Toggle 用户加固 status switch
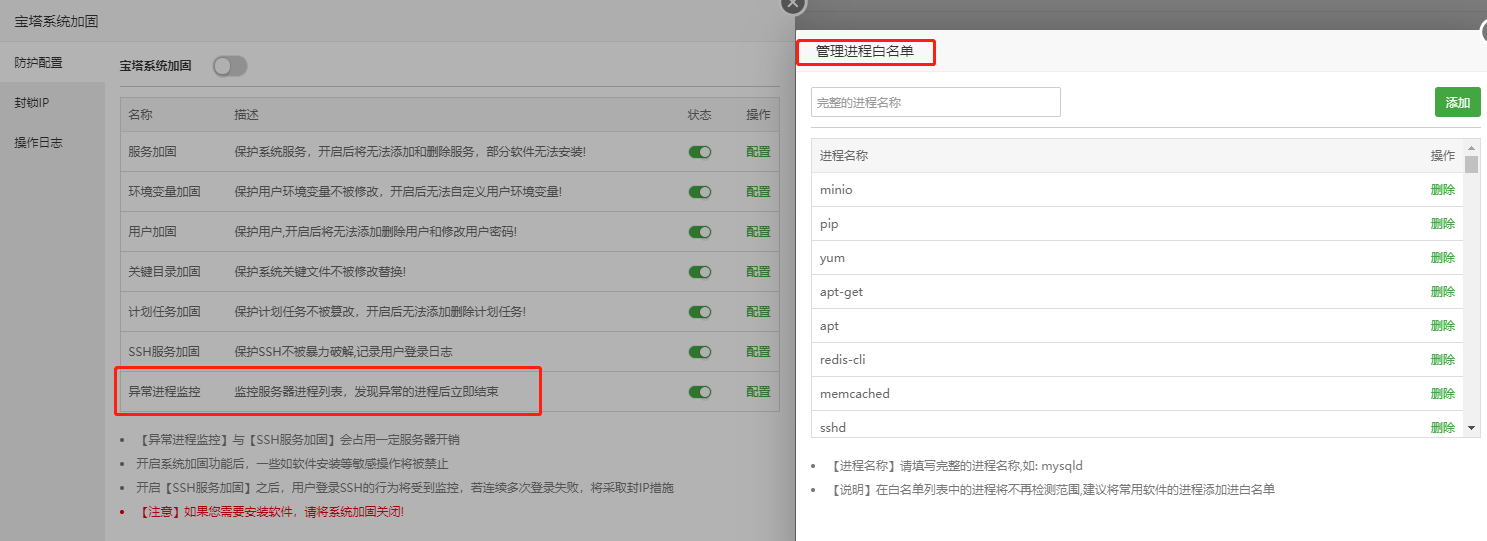The image size is (1487, 541). [700, 232]
